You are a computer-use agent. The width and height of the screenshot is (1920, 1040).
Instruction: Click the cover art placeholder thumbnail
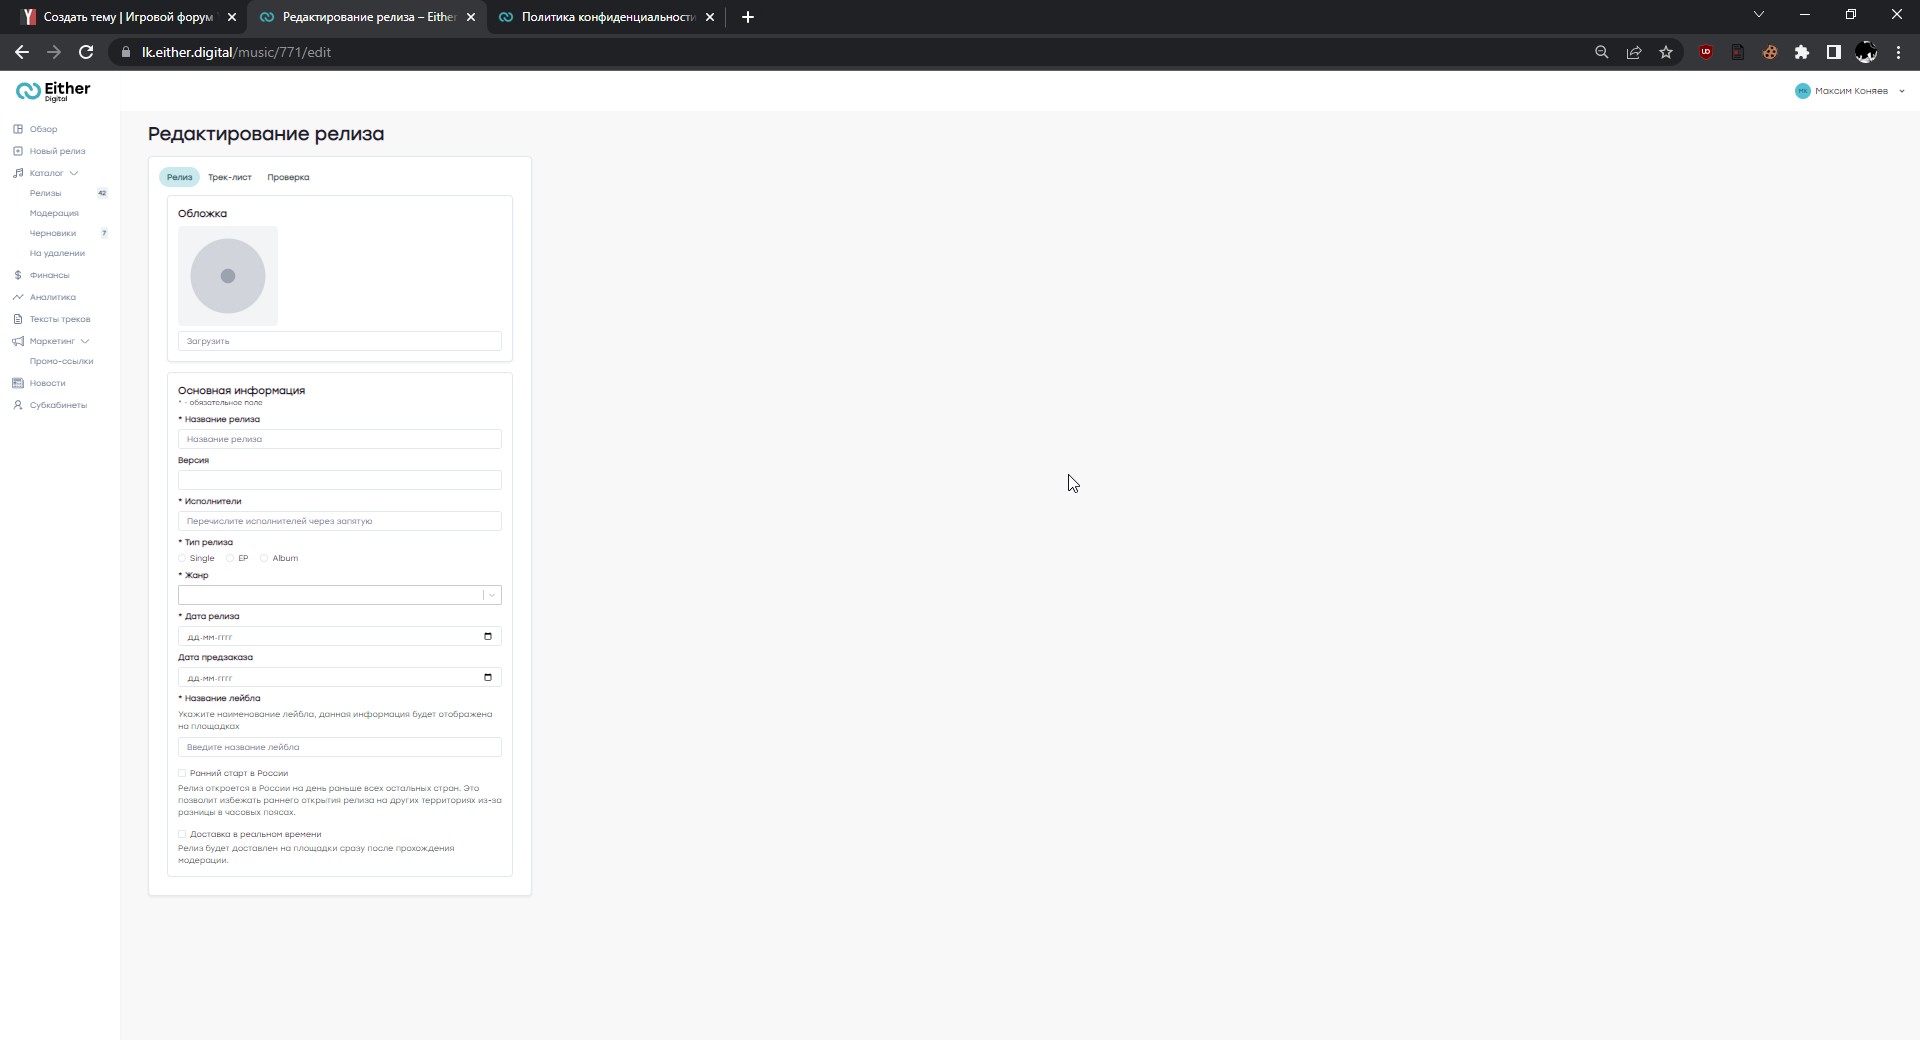(228, 276)
